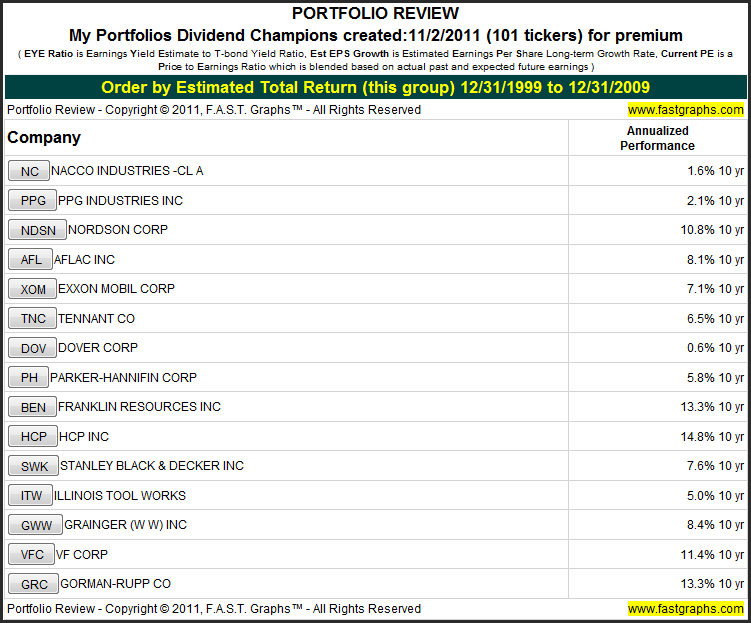Select EXXON MOBIL CORP company name
Image resolution: width=751 pixels, height=623 pixels.
coord(116,289)
